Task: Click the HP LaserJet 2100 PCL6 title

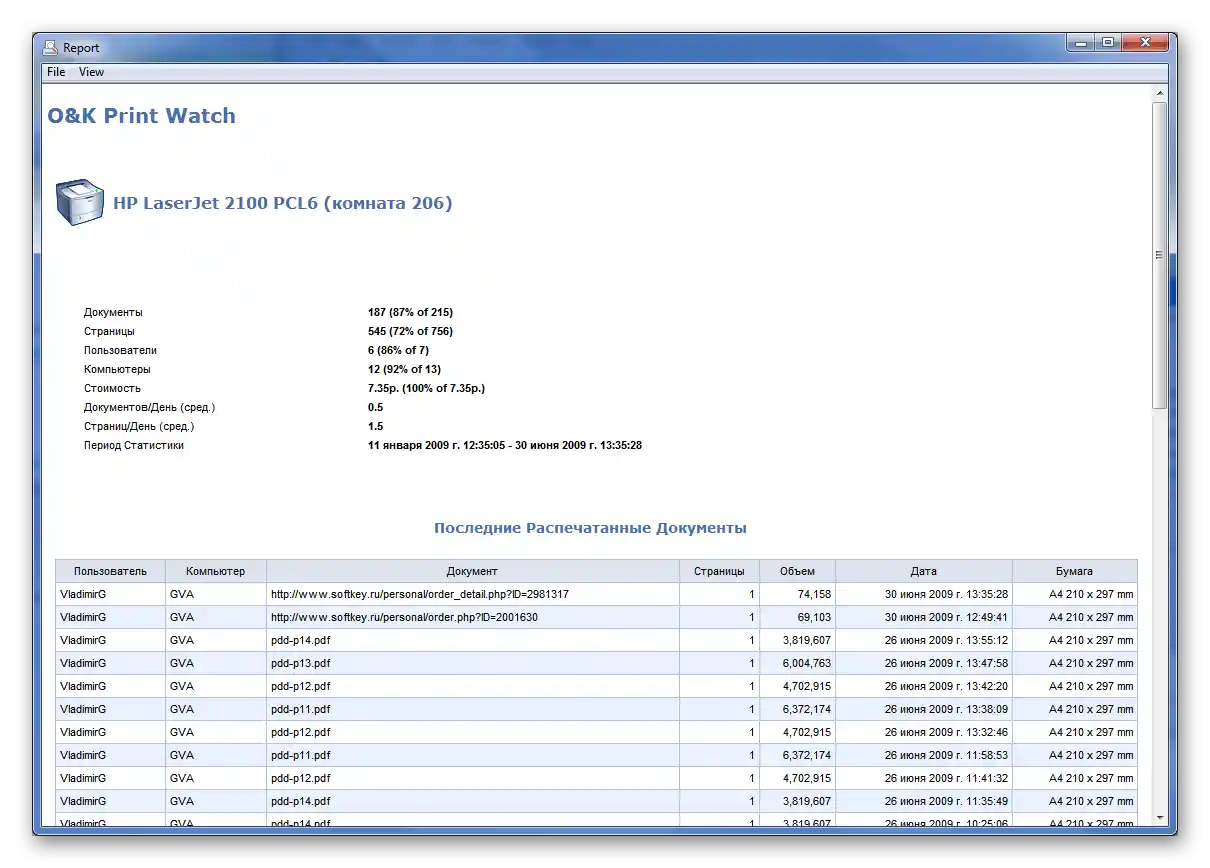Action: tap(282, 203)
